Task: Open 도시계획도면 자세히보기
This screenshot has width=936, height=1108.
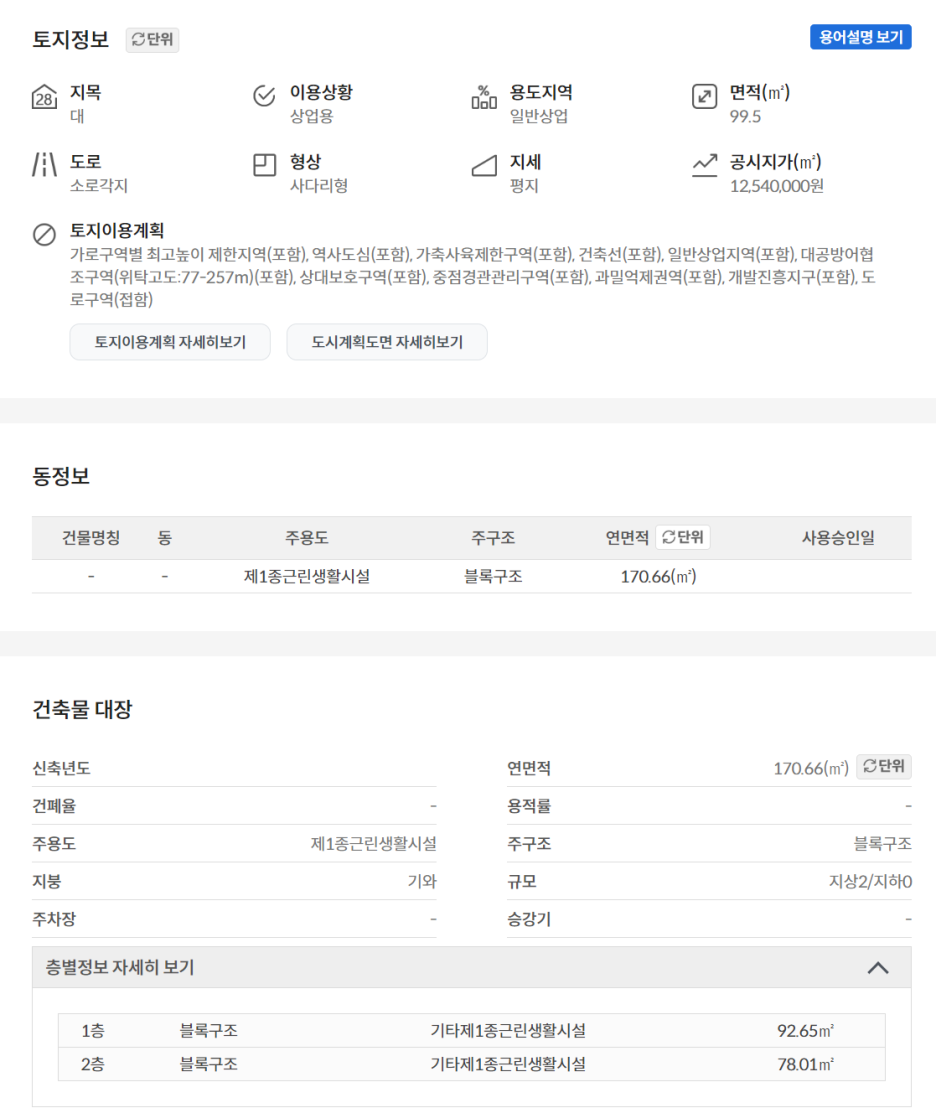Action: pyautogui.click(x=387, y=342)
